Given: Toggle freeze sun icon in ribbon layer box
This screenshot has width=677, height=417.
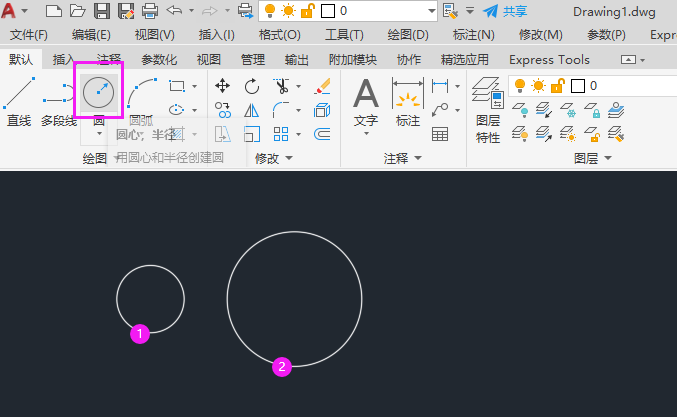Looking at the screenshot, I should 538,86.
